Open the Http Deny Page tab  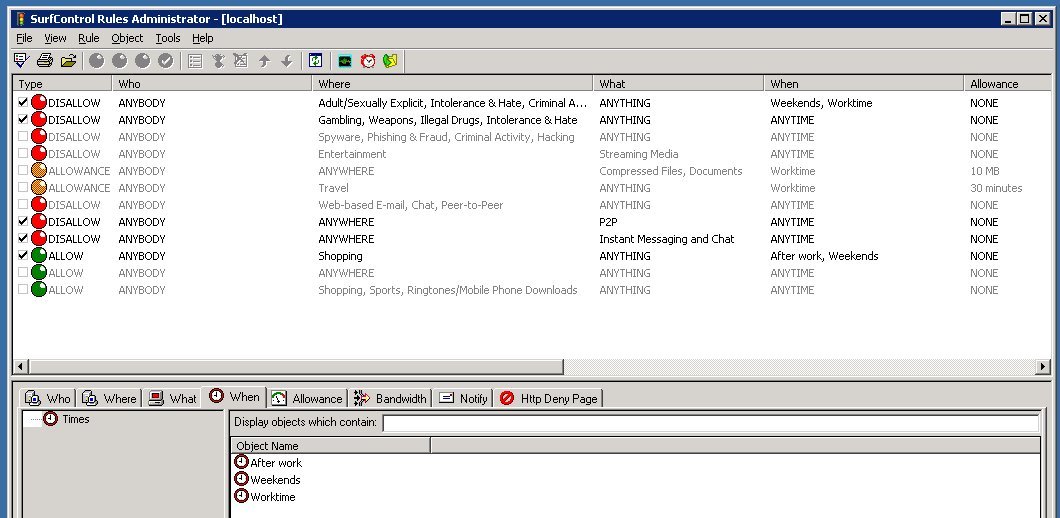click(x=548, y=398)
